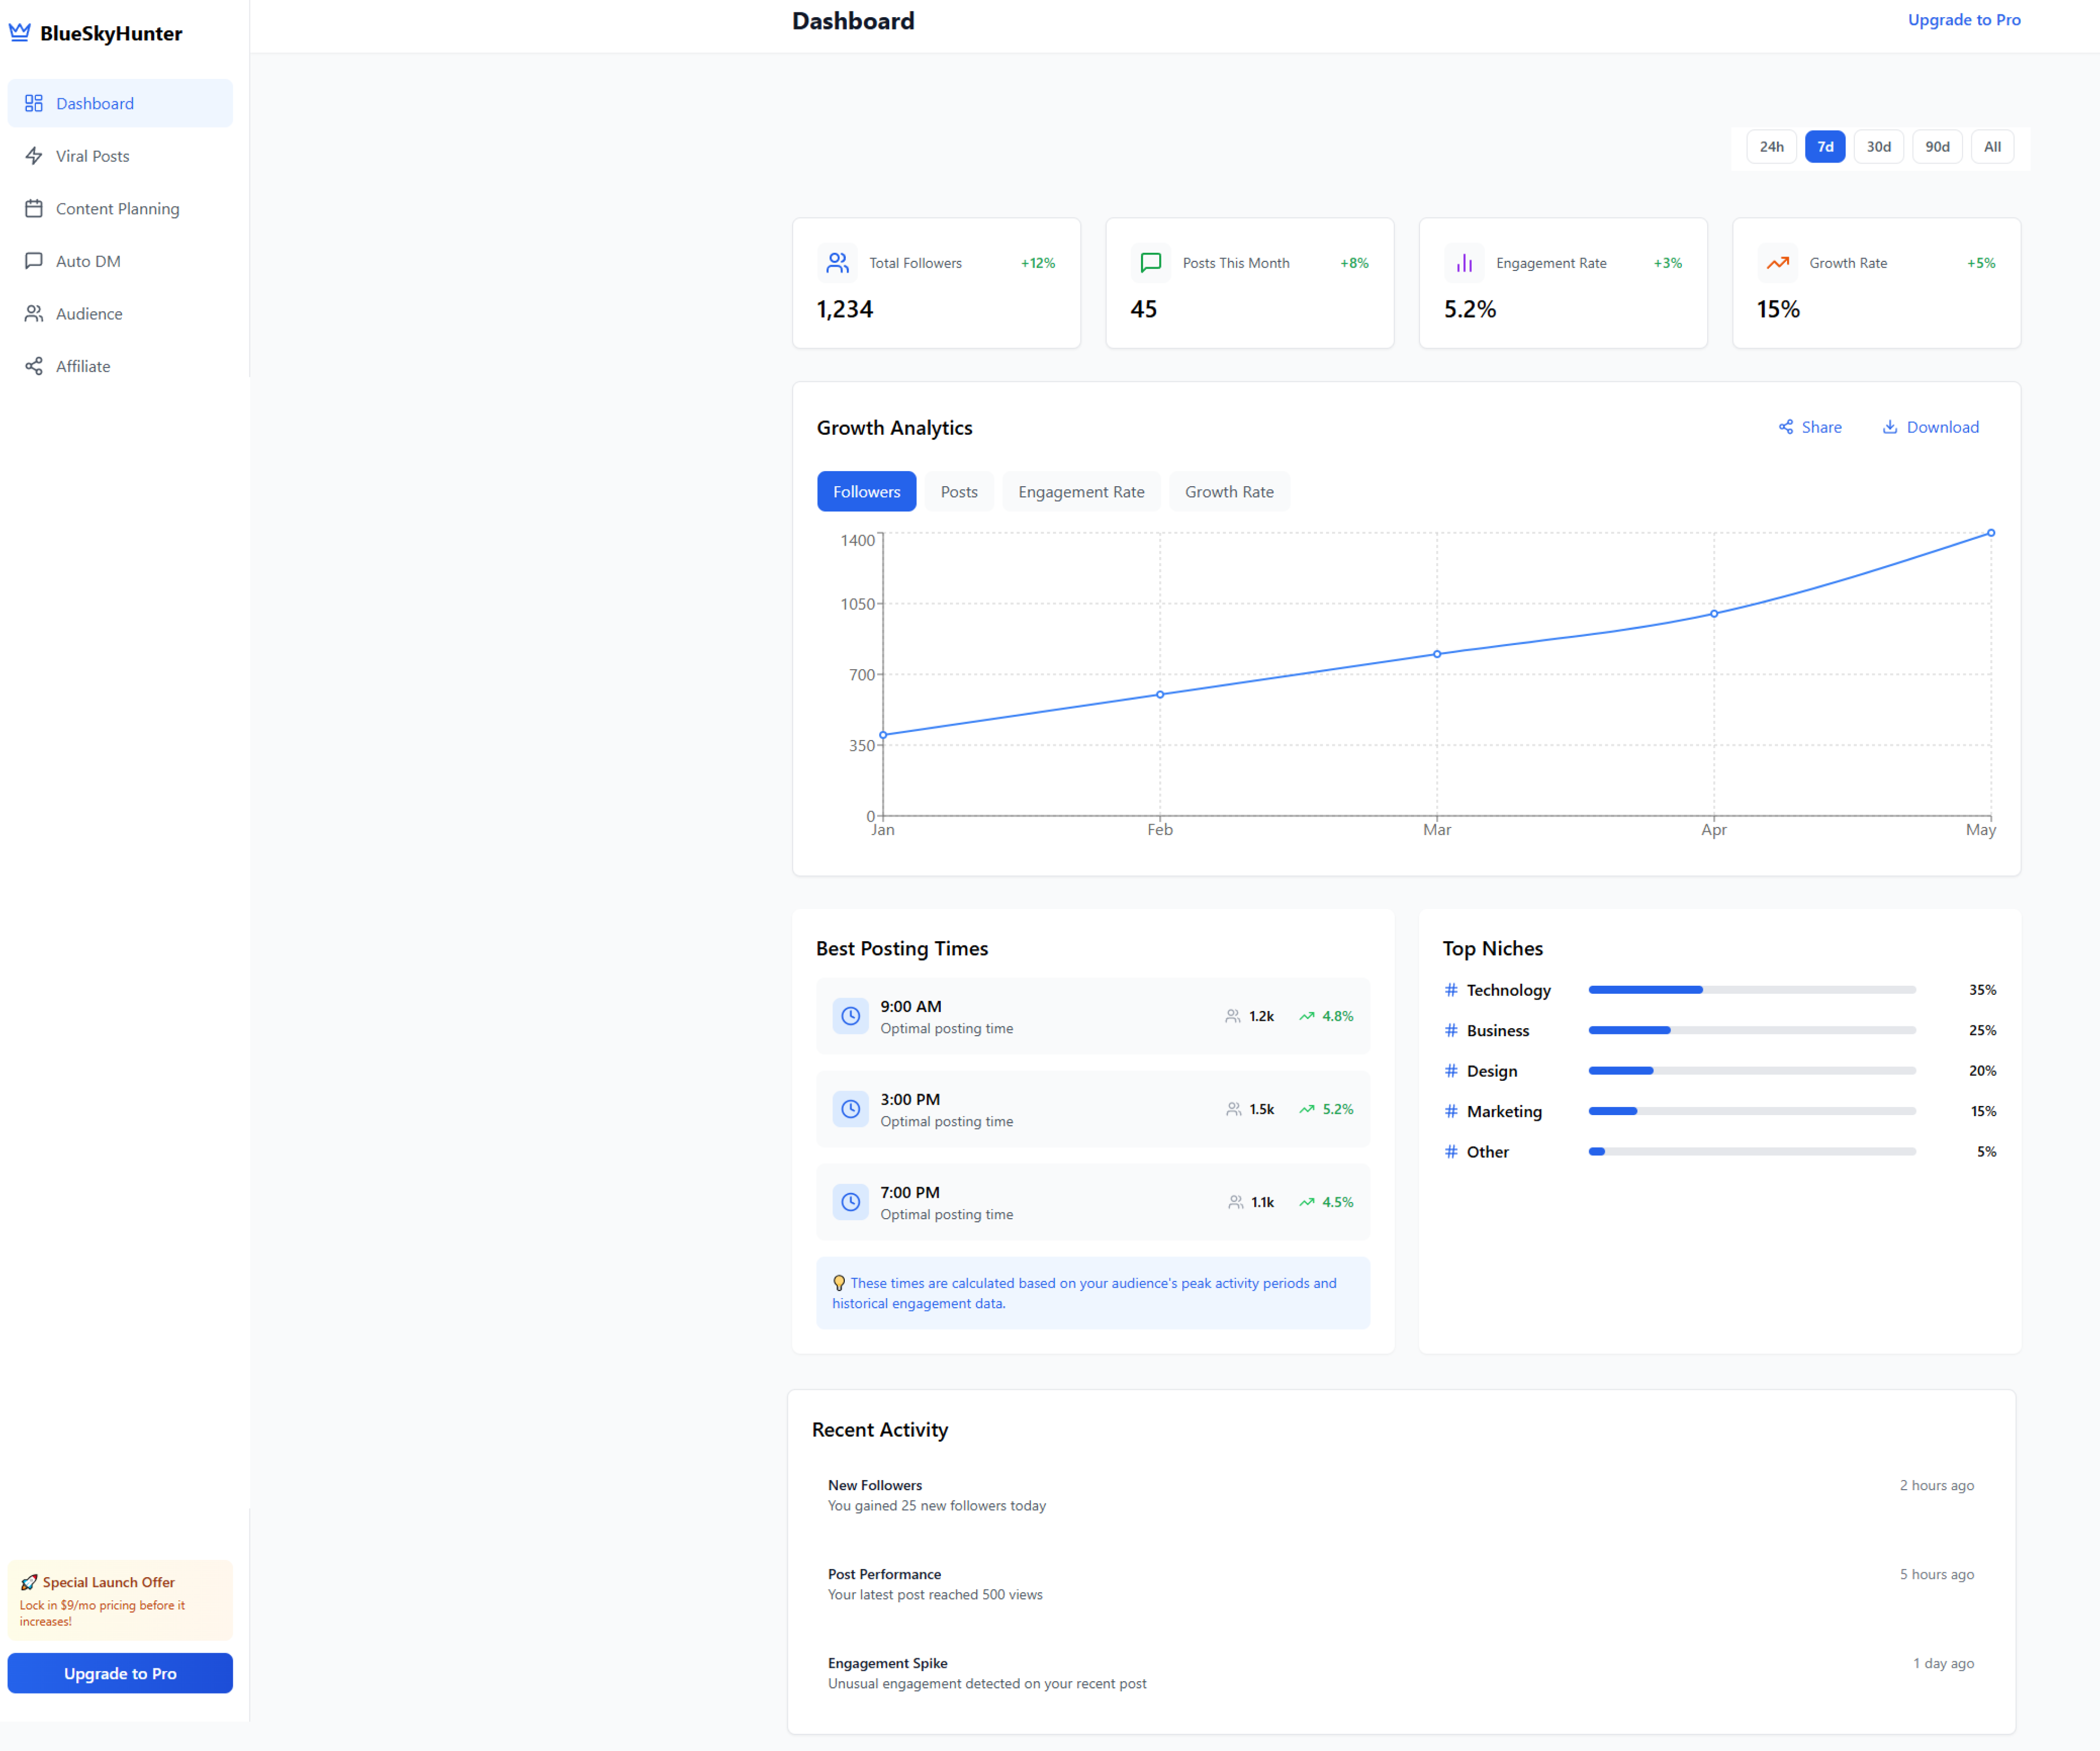Click the Total Followers card icon
Screen dimensions: 2100x1751
[x=837, y=263]
